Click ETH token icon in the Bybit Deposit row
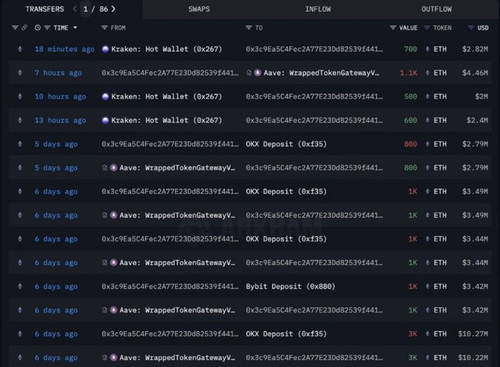Screen dimensions: 500x367 point(427,287)
